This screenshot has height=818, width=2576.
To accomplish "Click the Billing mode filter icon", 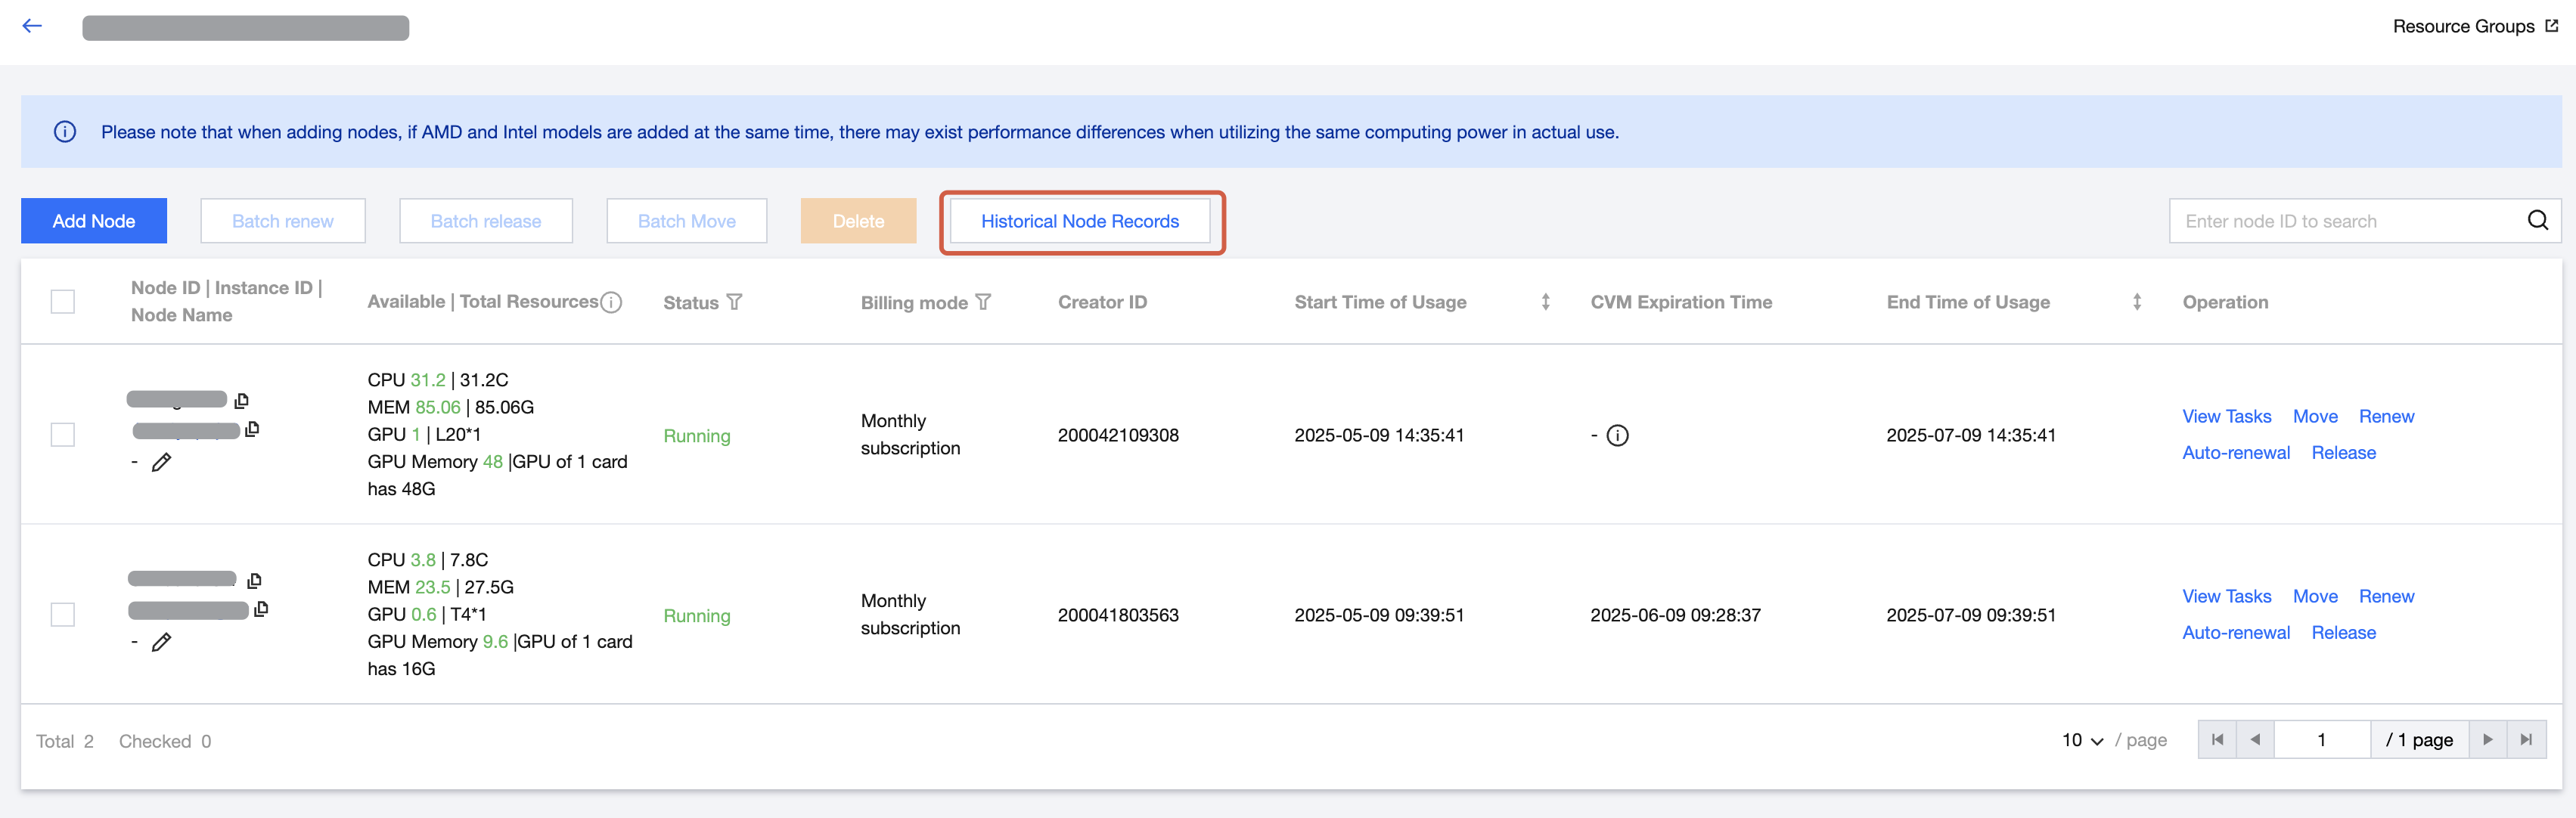I will tap(983, 302).
